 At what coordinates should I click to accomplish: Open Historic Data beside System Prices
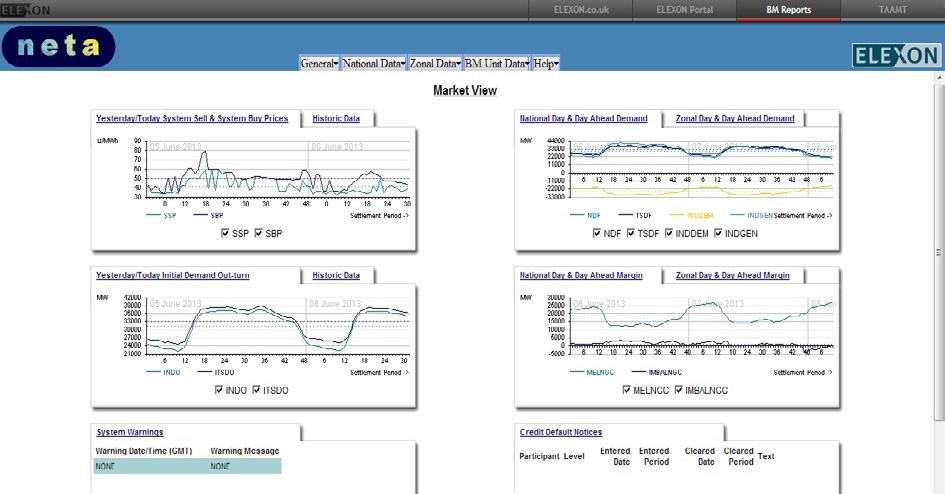(336, 119)
